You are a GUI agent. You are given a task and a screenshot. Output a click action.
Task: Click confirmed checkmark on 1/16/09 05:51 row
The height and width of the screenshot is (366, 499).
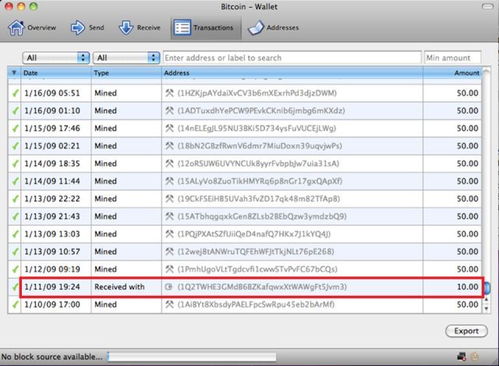(15, 93)
